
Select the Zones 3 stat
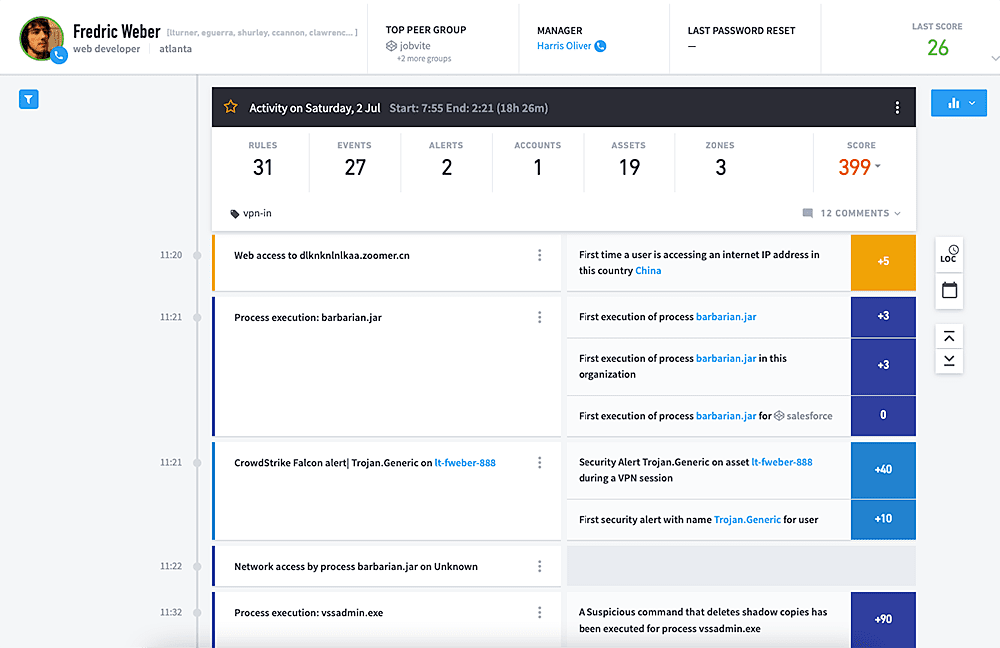click(720, 159)
